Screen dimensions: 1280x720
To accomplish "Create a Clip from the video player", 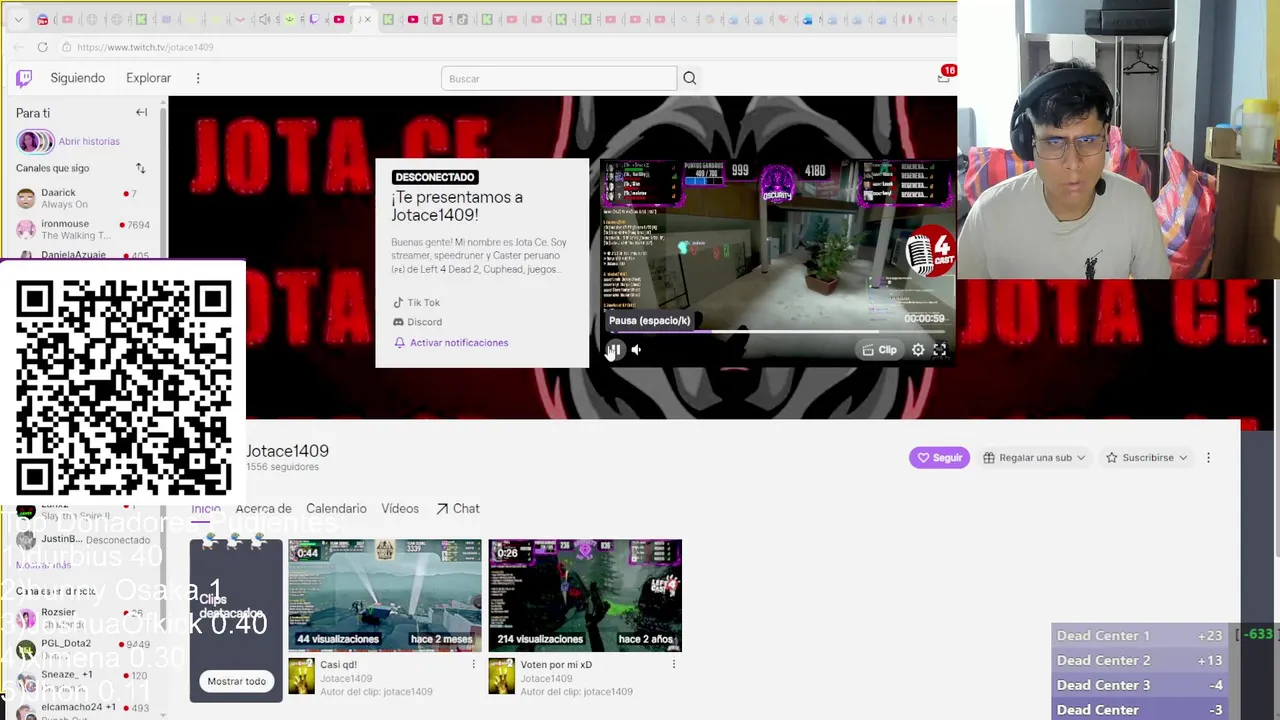I will point(880,350).
